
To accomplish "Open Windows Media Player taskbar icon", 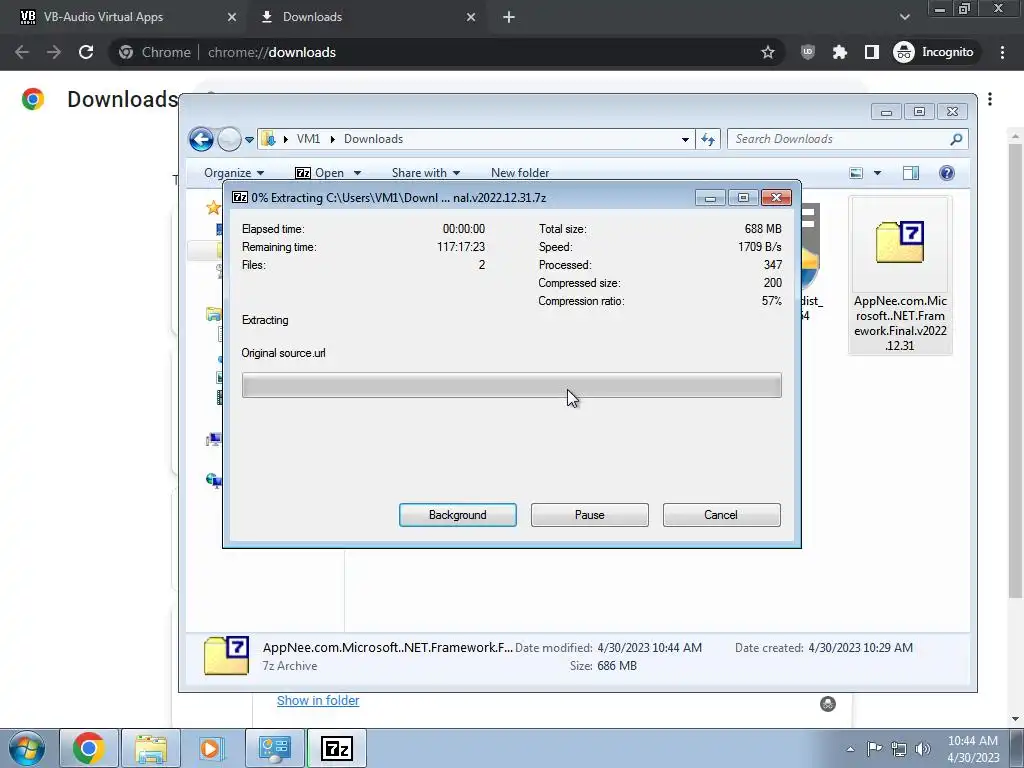I will pos(212,748).
